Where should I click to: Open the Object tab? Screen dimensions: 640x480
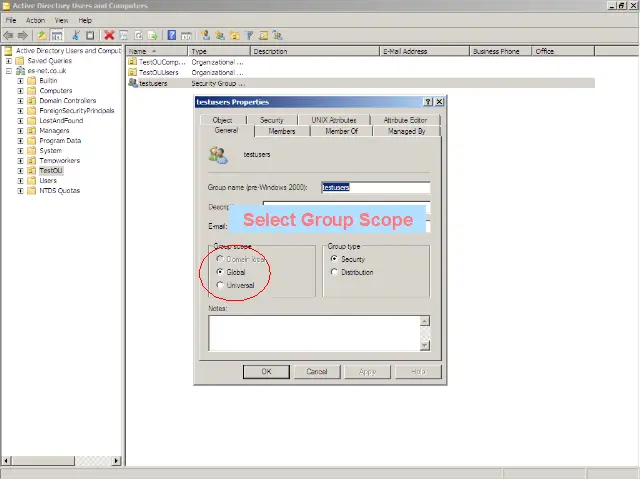[x=223, y=120]
